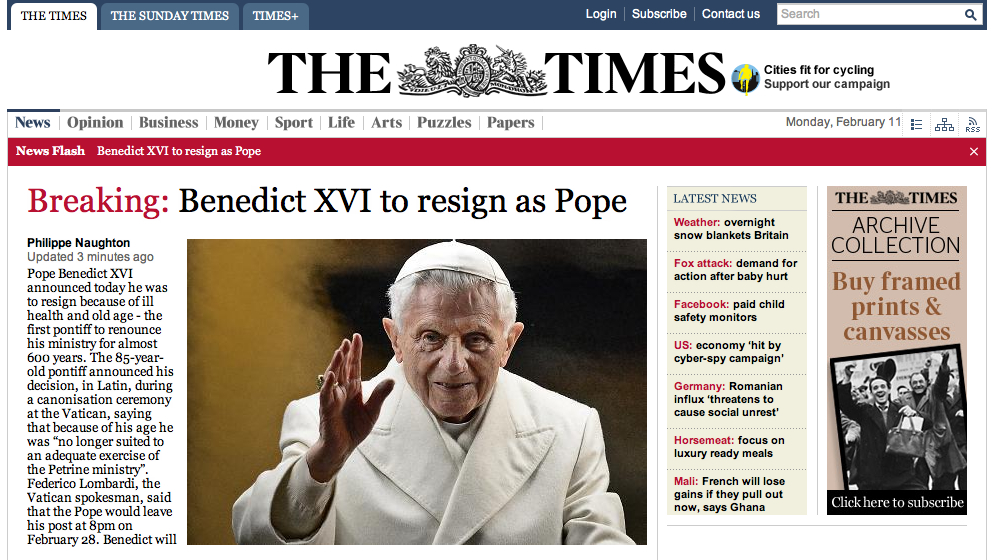Open the RSS feed icon

(972, 124)
